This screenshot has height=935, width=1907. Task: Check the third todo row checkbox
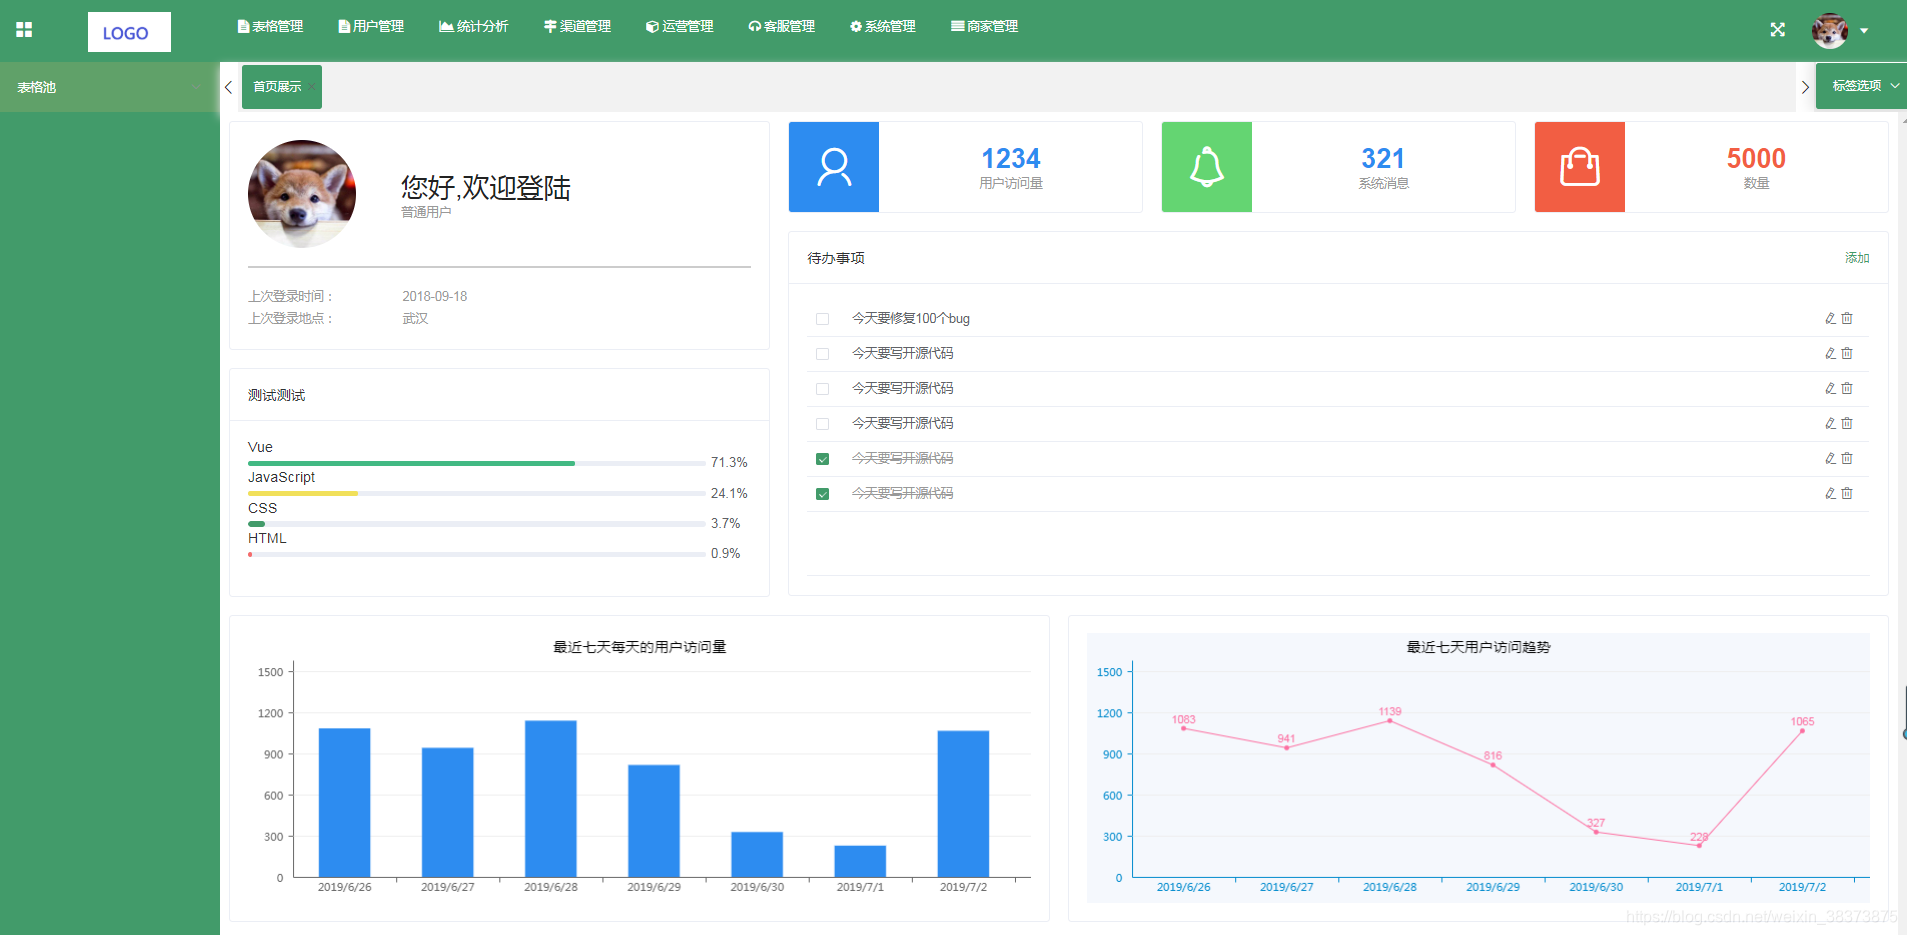[x=822, y=389]
